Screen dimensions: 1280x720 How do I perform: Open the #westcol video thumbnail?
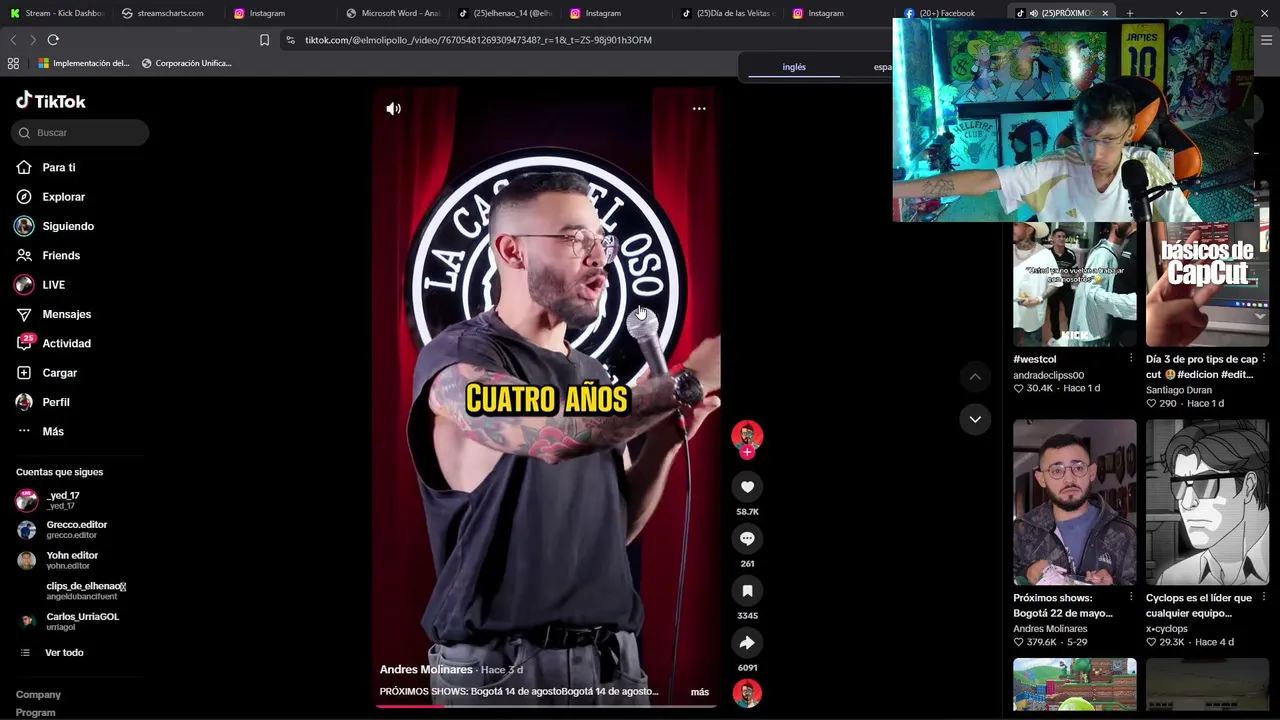click(1075, 284)
